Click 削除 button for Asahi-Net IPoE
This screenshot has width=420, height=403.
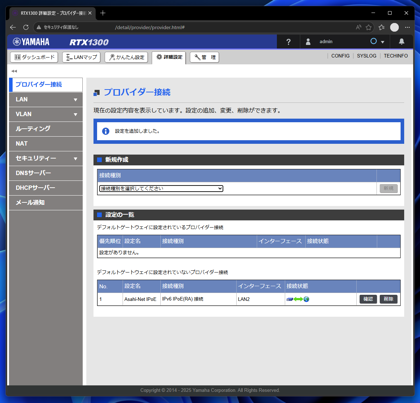point(389,299)
